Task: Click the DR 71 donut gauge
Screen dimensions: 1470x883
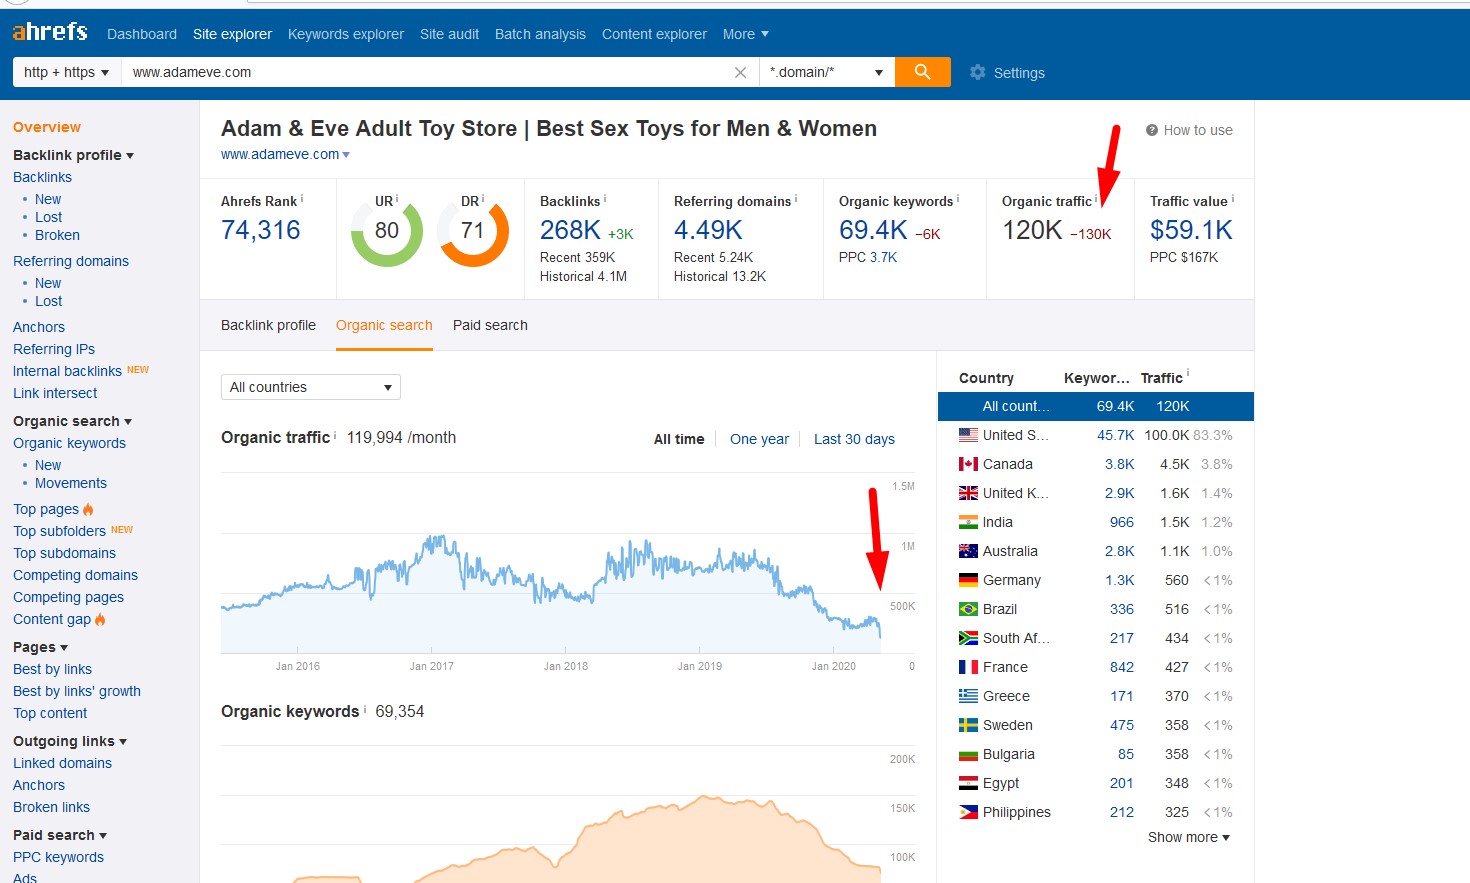Action: [x=473, y=231]
